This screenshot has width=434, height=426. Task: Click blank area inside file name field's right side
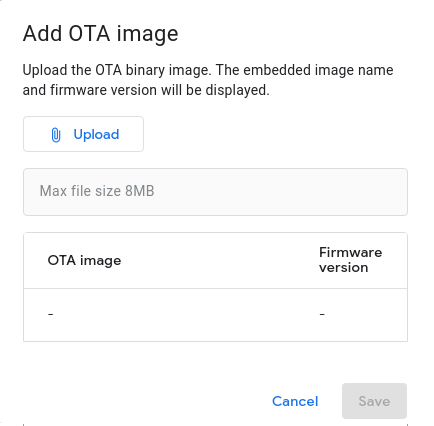(x=300, y=192)
